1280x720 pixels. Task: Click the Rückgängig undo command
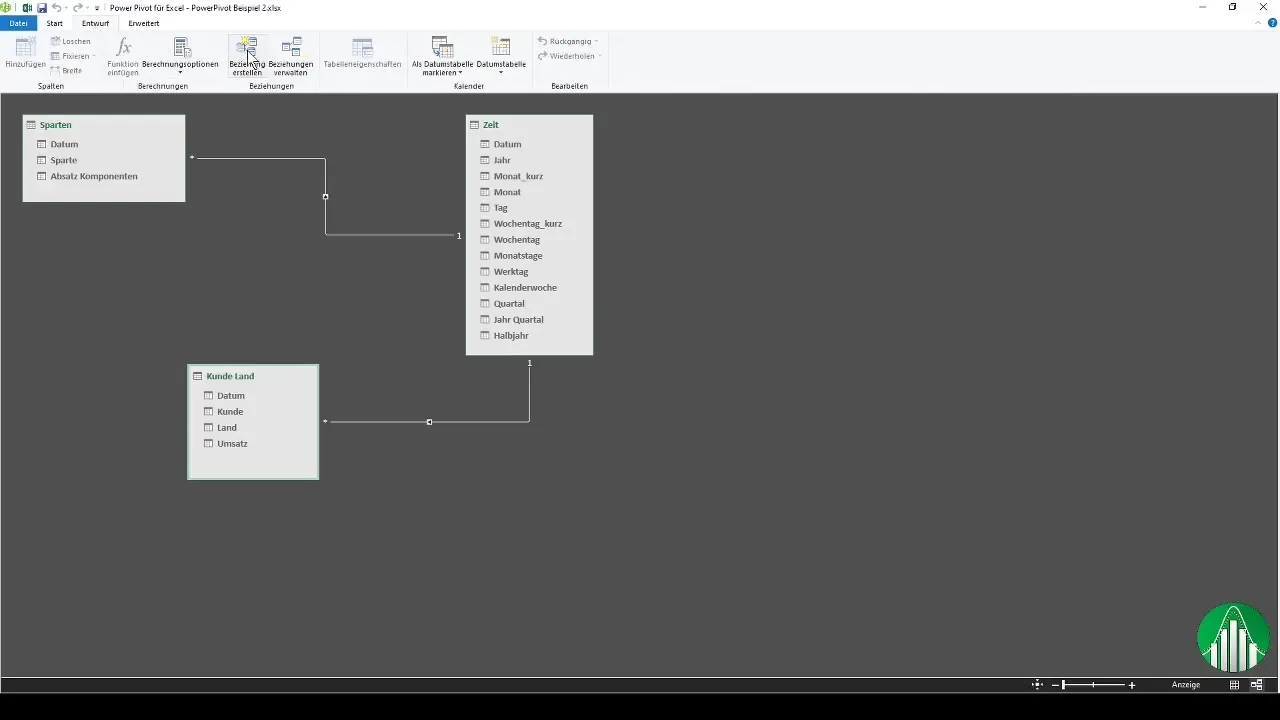(567, 41)
